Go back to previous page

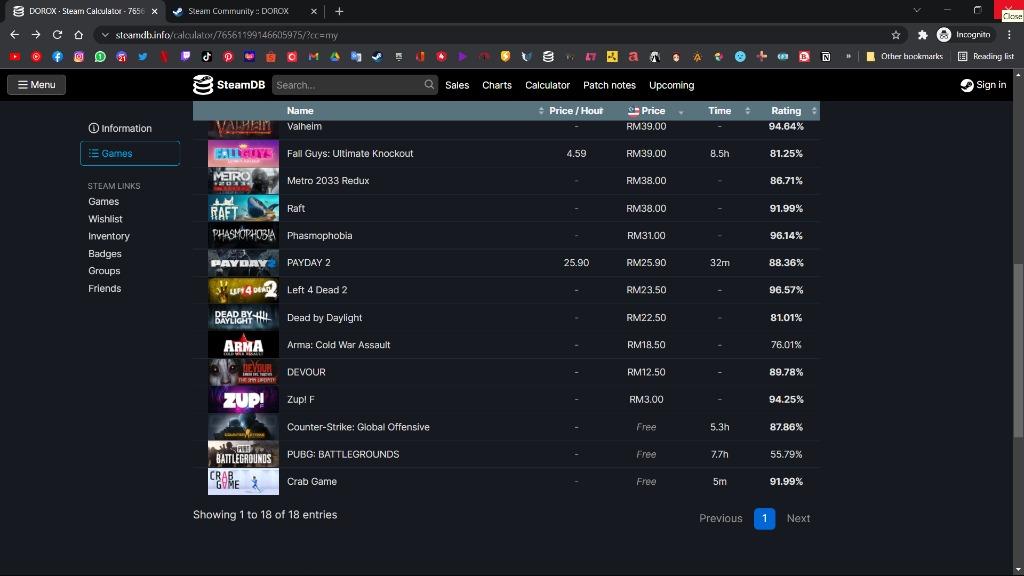click(x=14, y=35)
